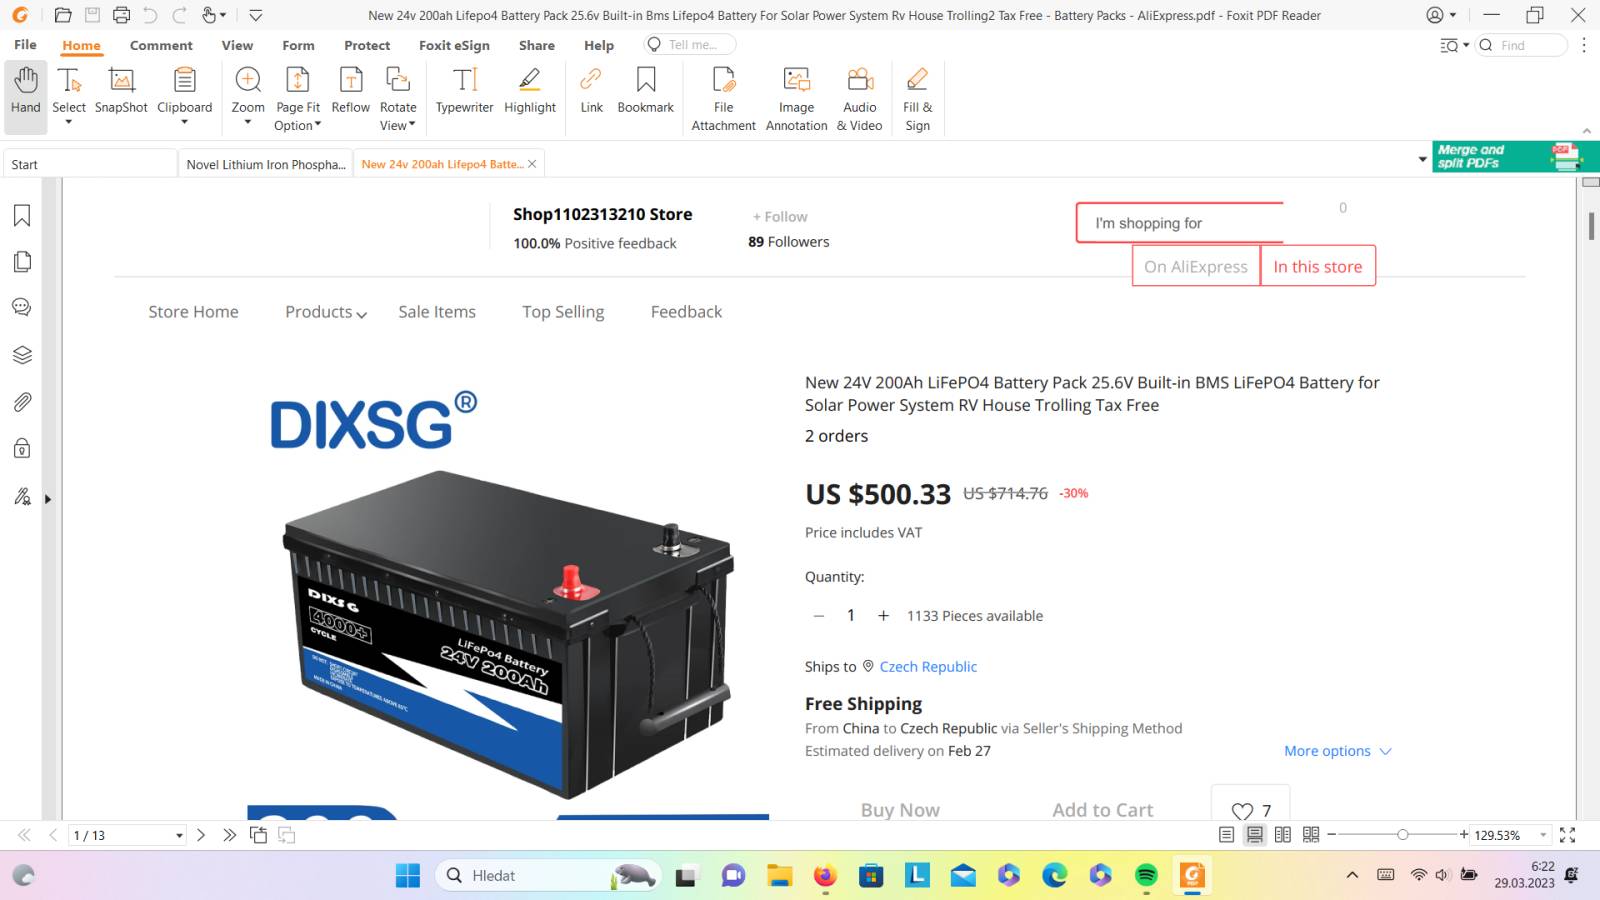The image size is (1600, 900).
Task: Close the New 24v 200ah Lifepo4 tab
Action: pos(532,164)
